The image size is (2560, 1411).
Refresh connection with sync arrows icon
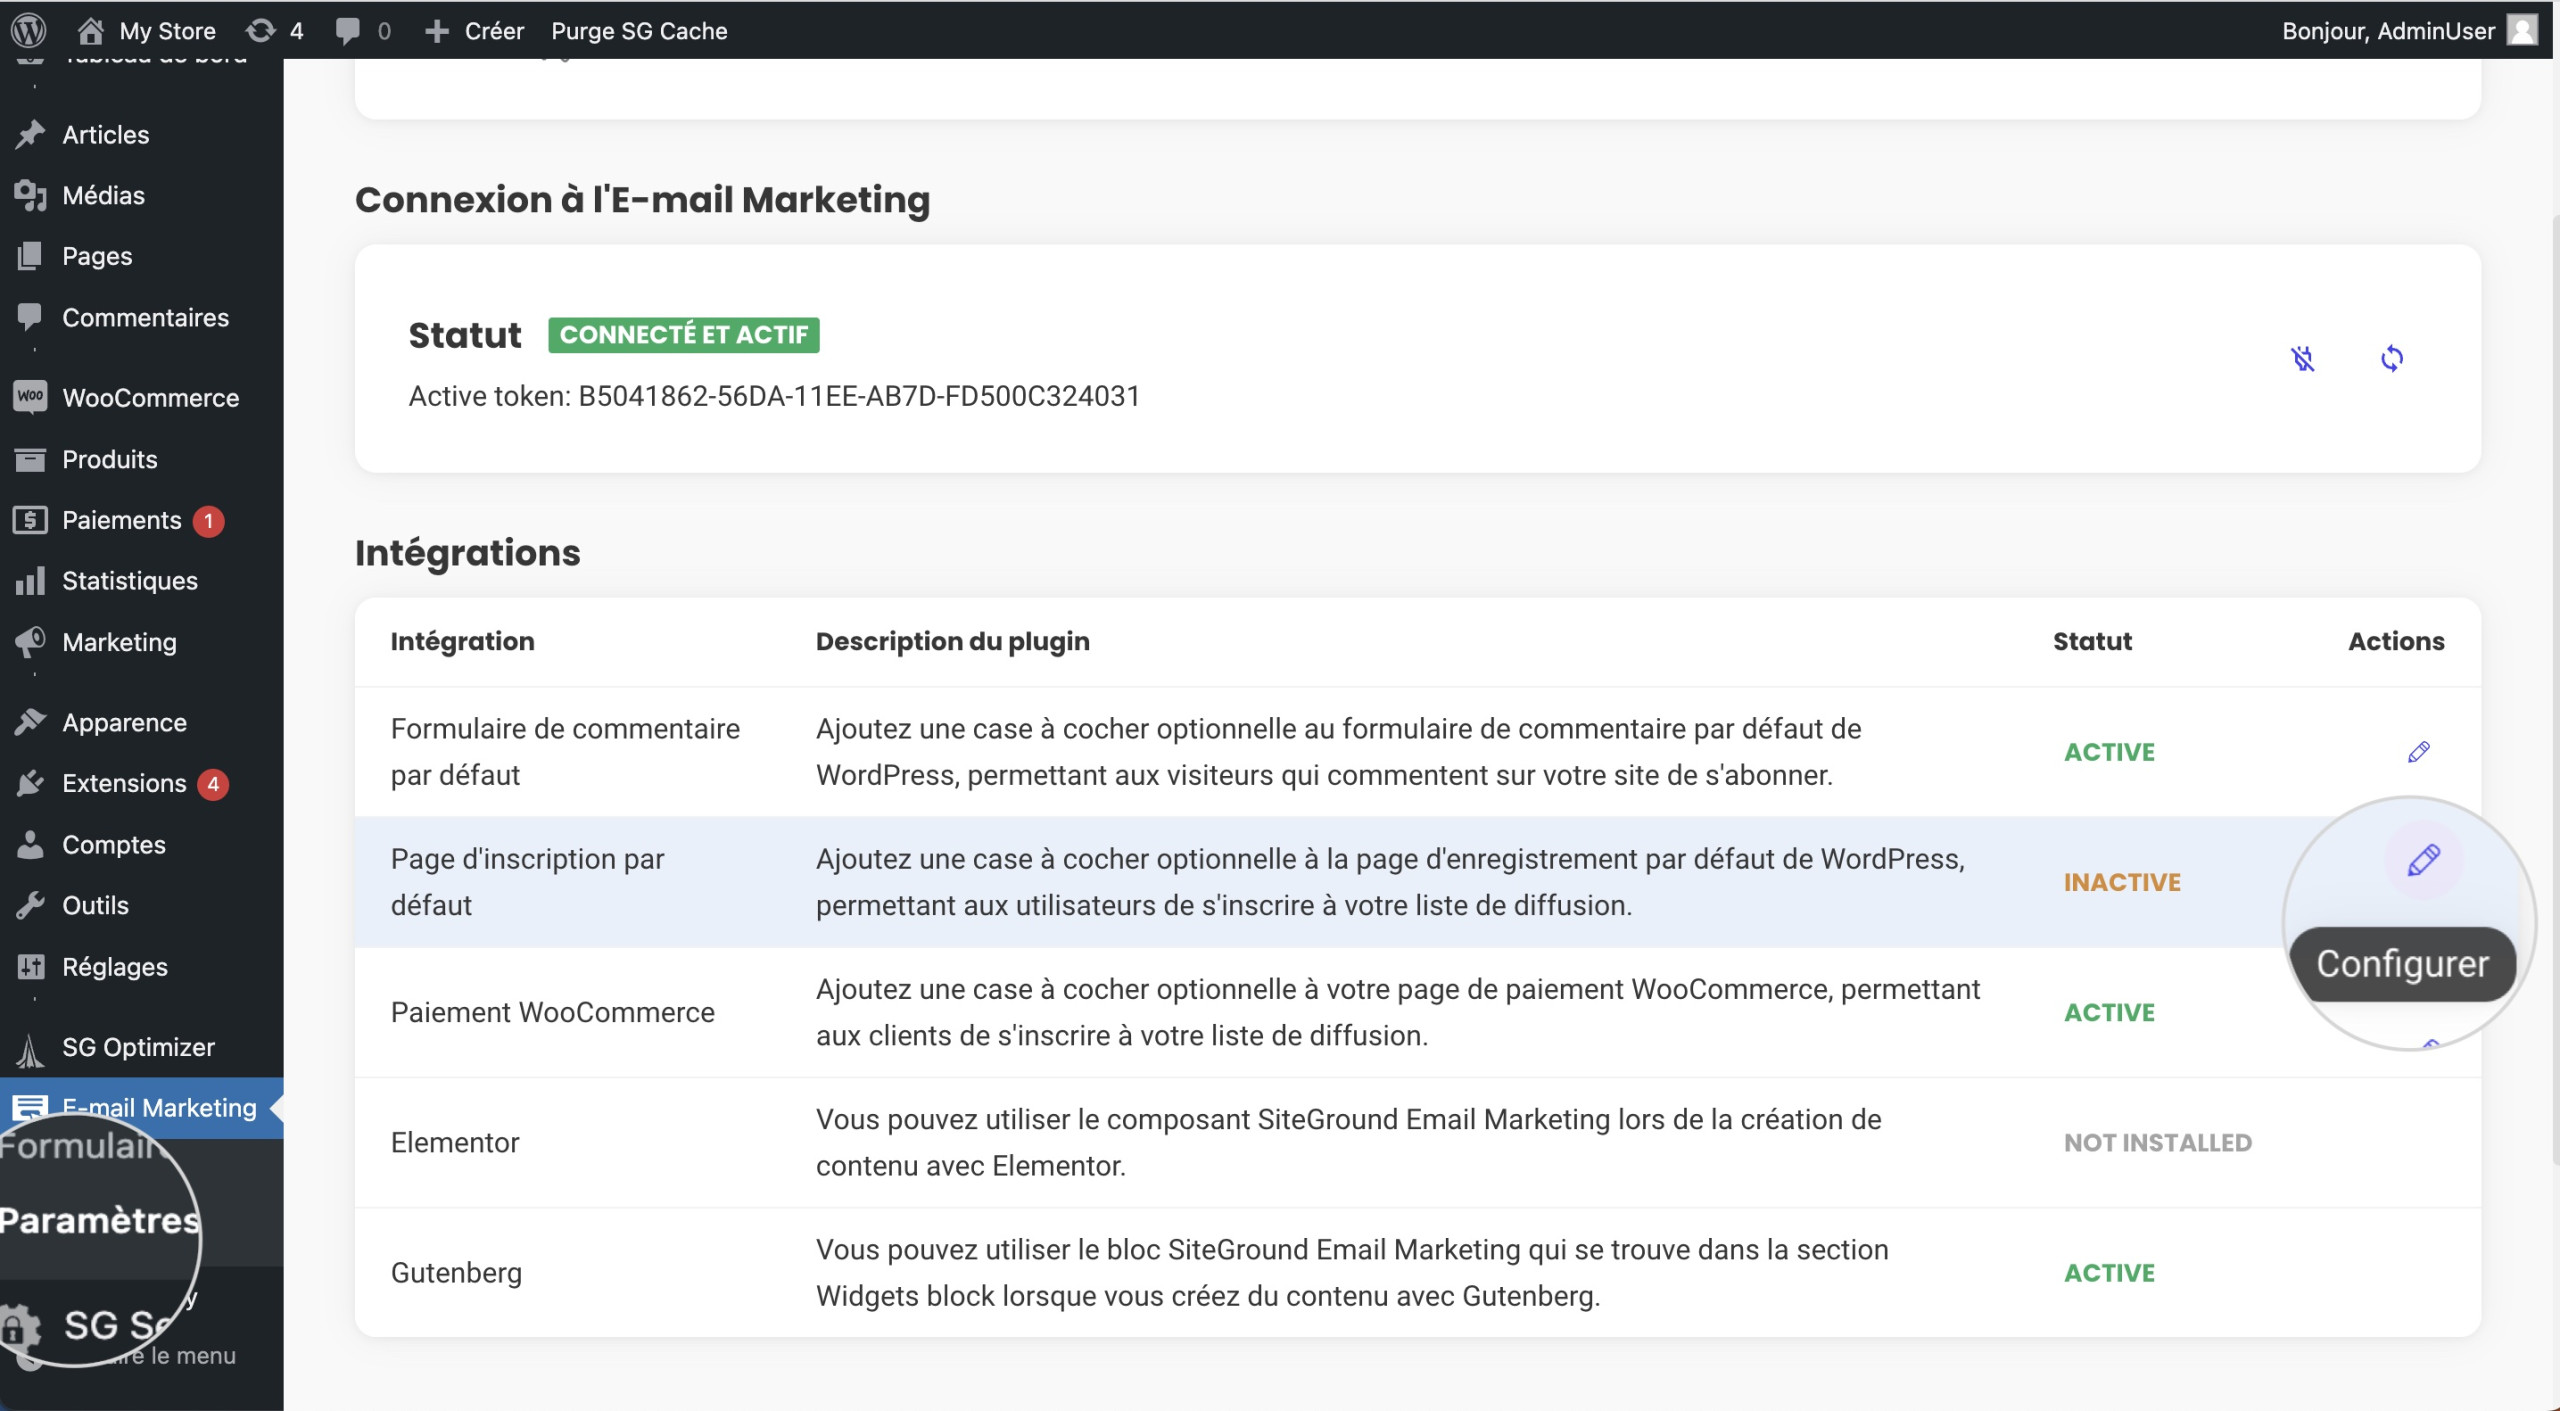(x=2391, y=358)
